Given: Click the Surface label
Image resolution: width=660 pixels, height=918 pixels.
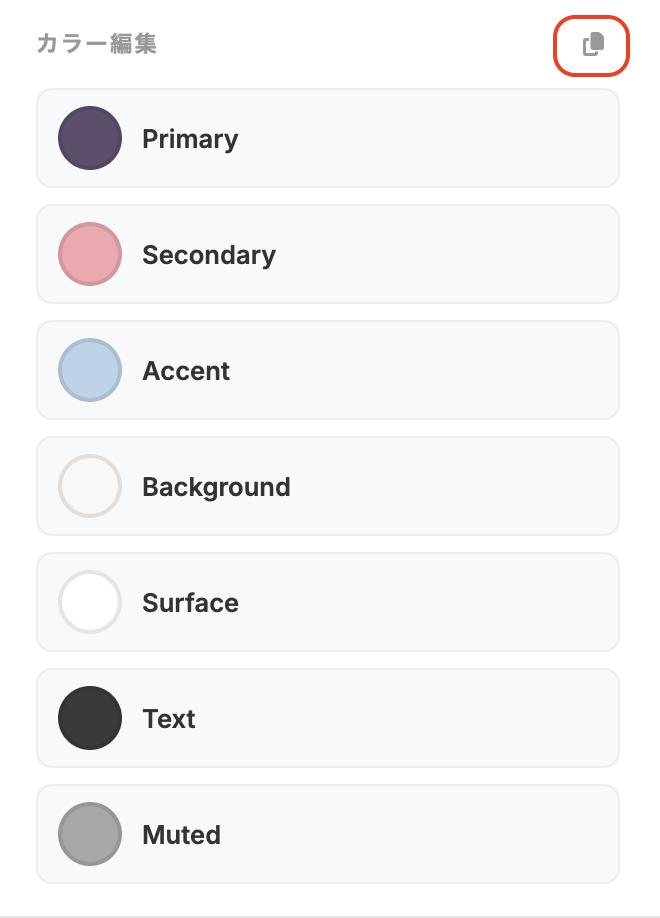Looking at the screenshot, I should pyautogui.click(x=190, y=603).
